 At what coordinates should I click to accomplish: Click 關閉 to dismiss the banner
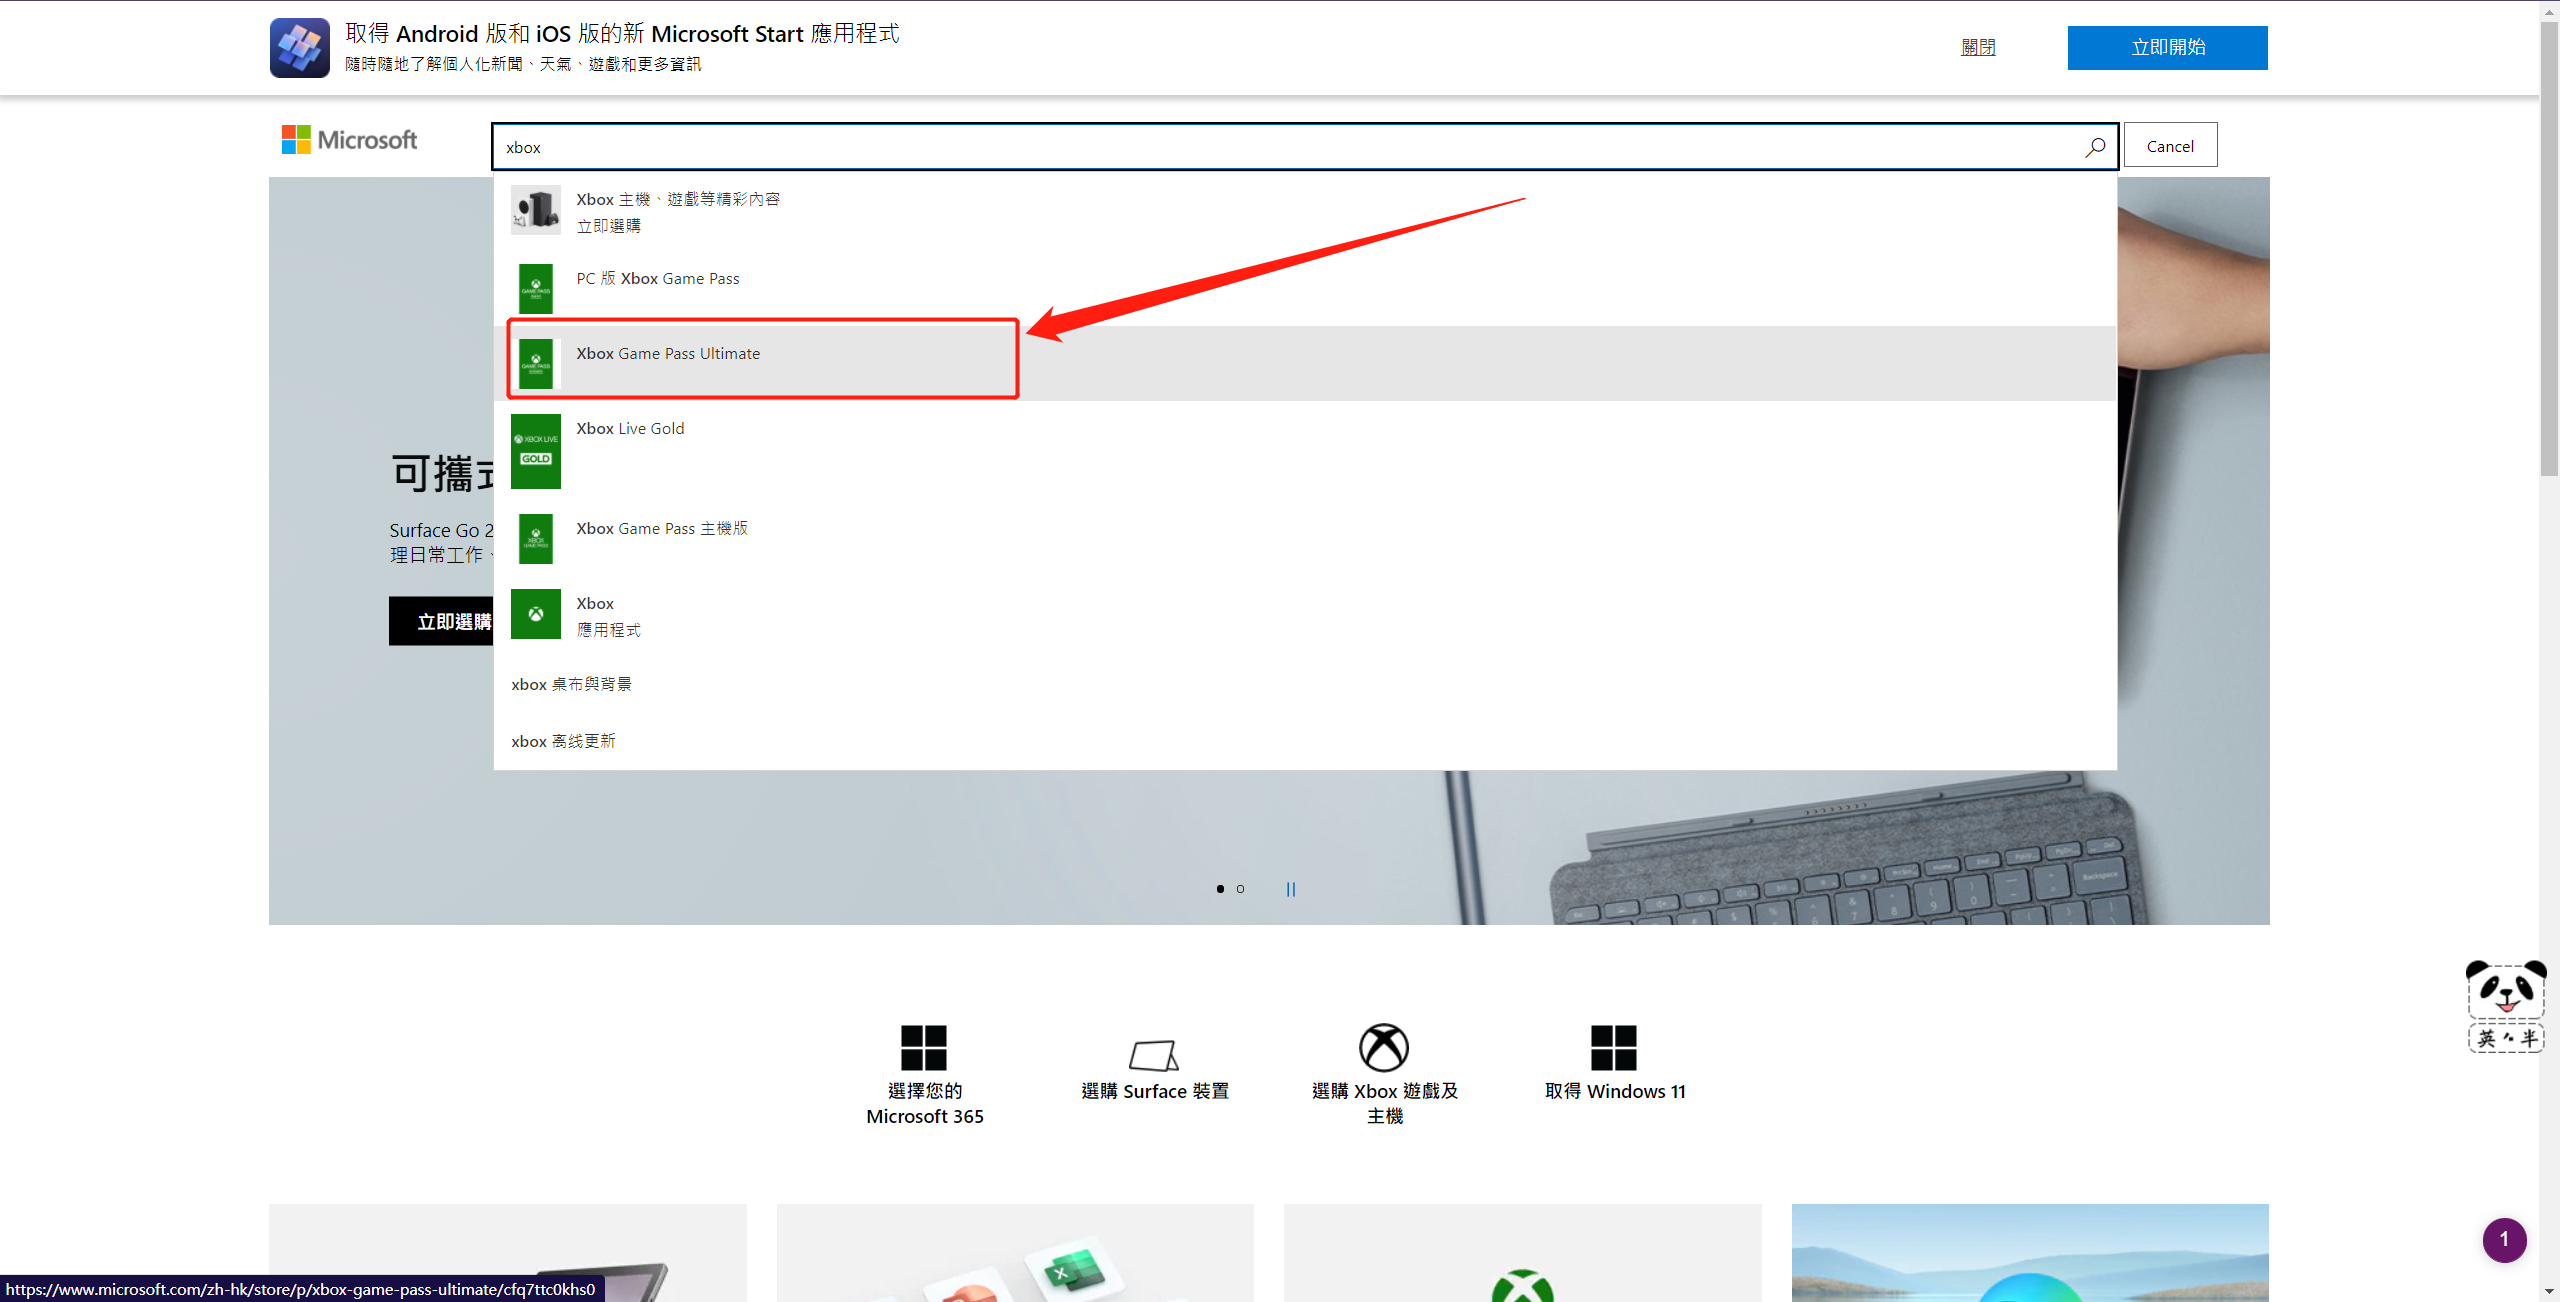(1978, 47)
